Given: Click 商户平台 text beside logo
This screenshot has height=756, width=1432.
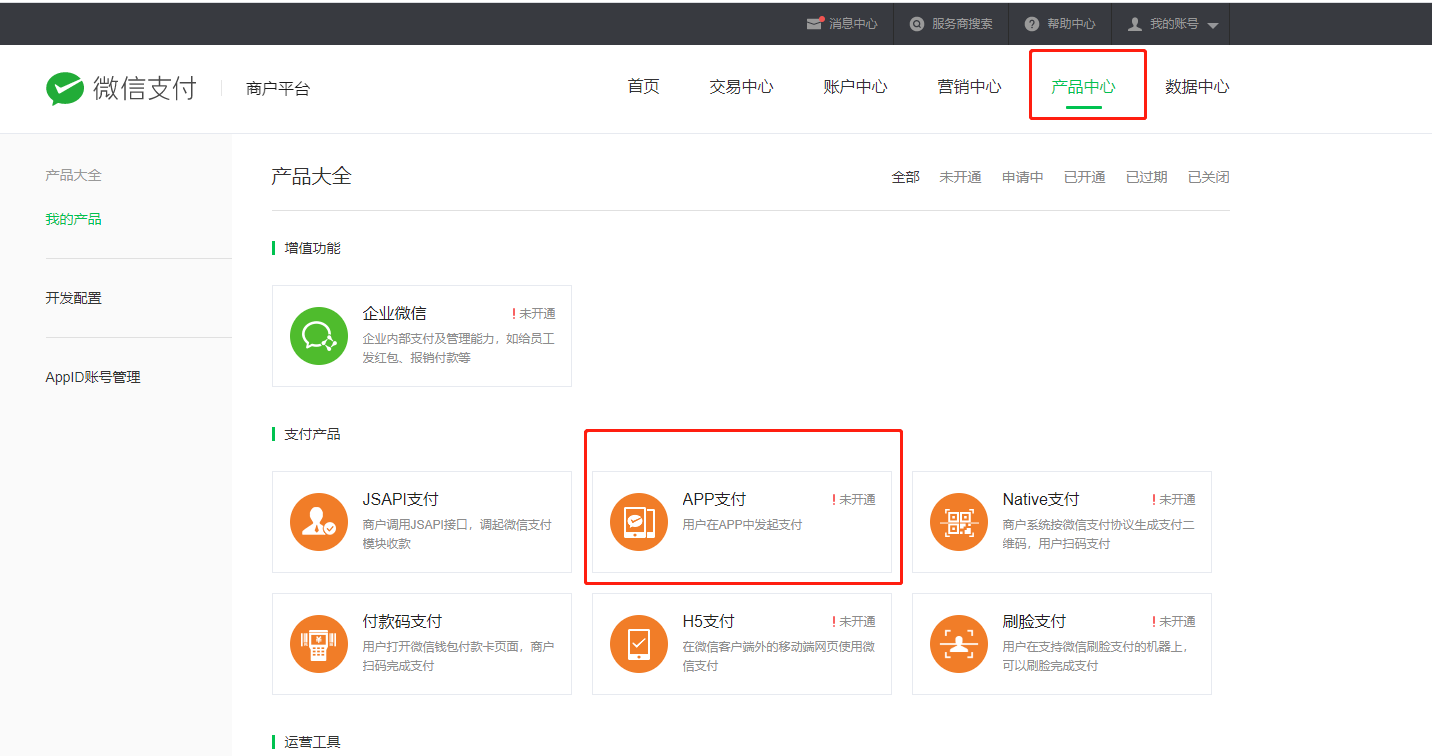Looking at the screenshot, I should [278, 88].
